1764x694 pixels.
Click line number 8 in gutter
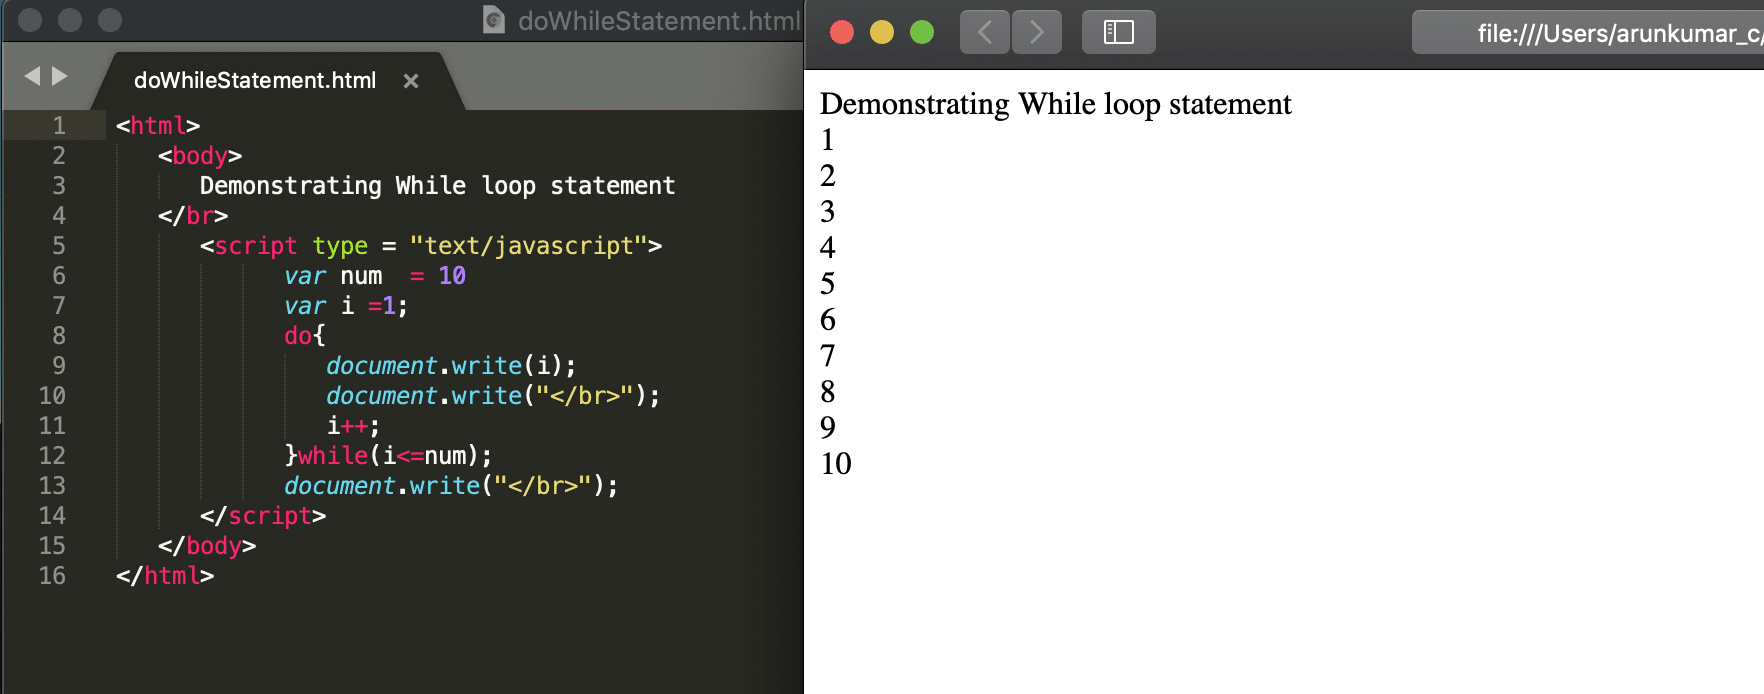point(59,336)
